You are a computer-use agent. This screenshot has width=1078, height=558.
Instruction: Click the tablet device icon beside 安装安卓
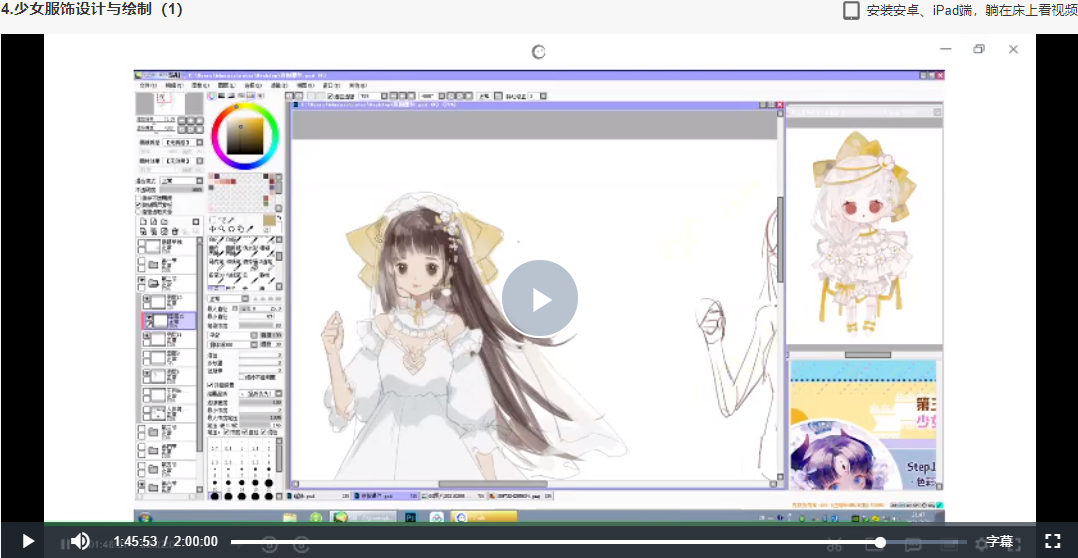click(x=852, y=11)
